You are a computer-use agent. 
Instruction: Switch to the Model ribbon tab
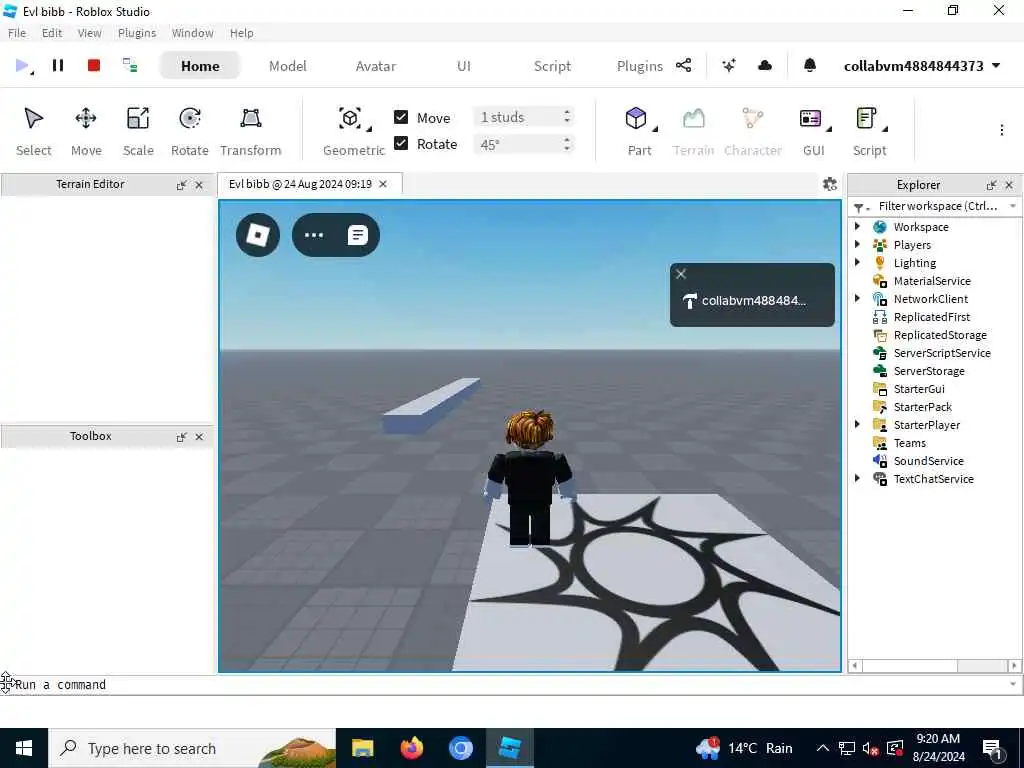[x=287, y=66]
